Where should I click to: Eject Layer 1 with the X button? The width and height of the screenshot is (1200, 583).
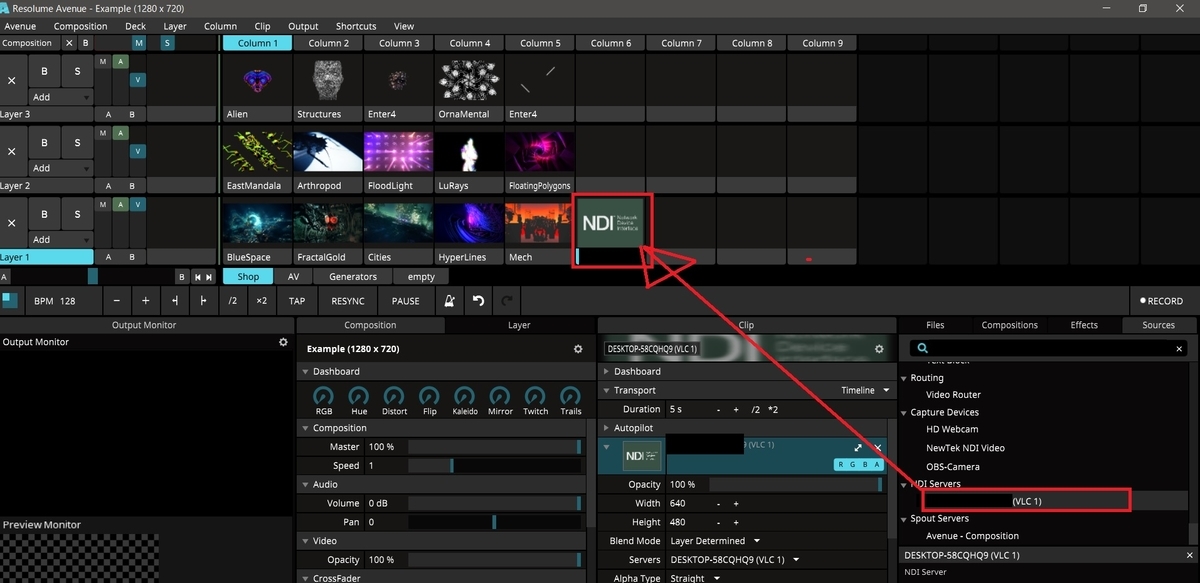12,222
